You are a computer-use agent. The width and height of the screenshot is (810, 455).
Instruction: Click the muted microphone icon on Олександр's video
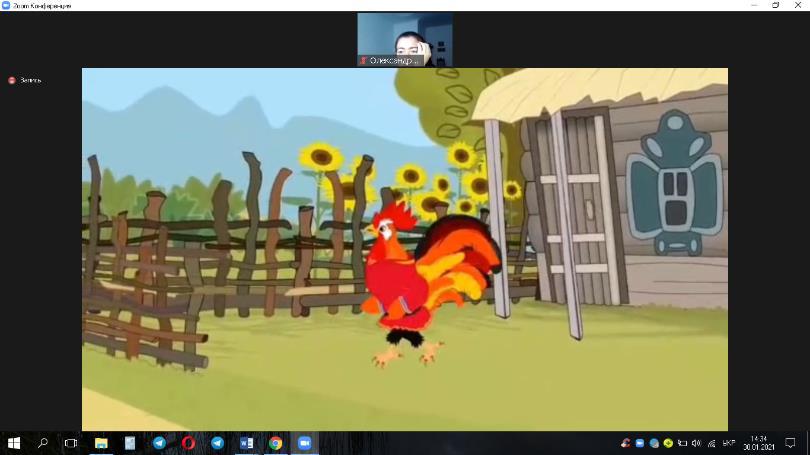[364, 61]
